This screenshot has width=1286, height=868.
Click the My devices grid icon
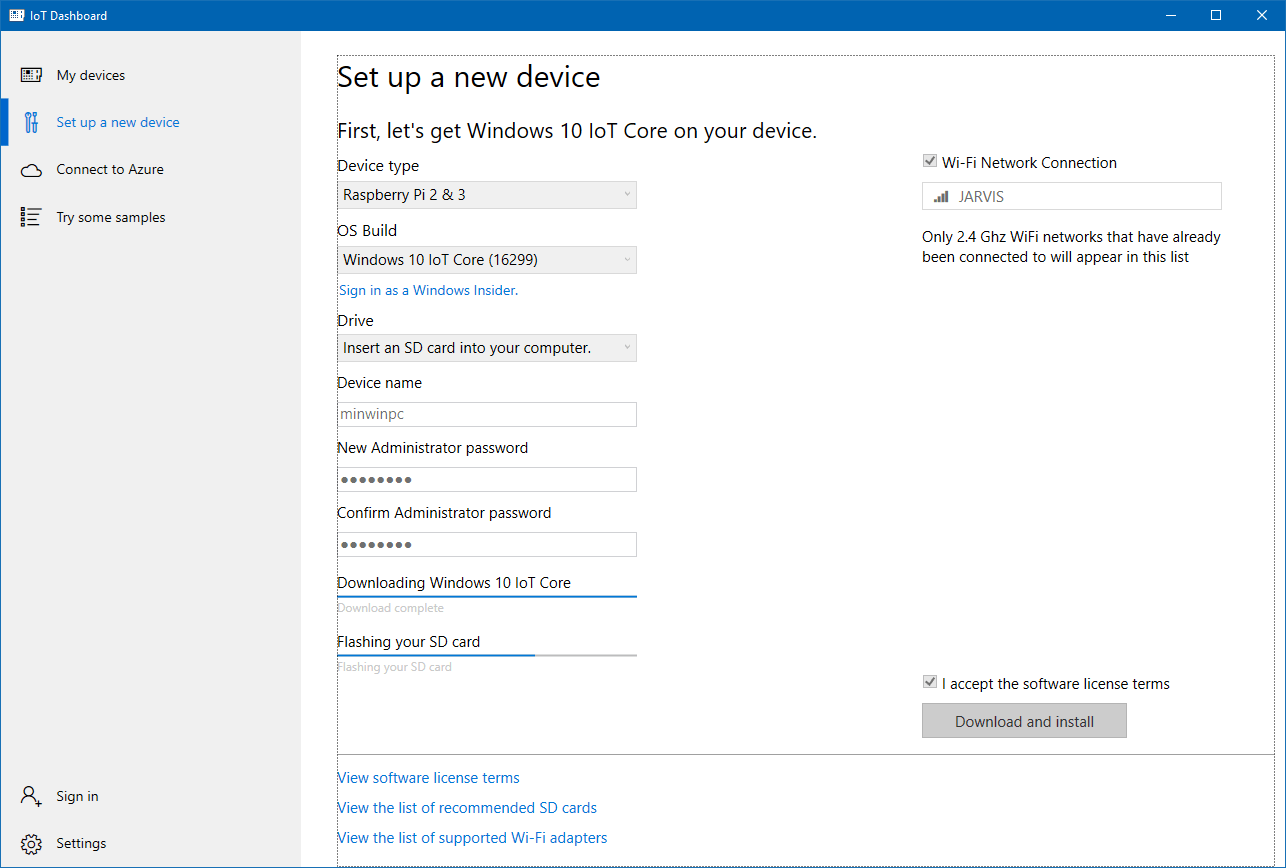click(31, 74)
